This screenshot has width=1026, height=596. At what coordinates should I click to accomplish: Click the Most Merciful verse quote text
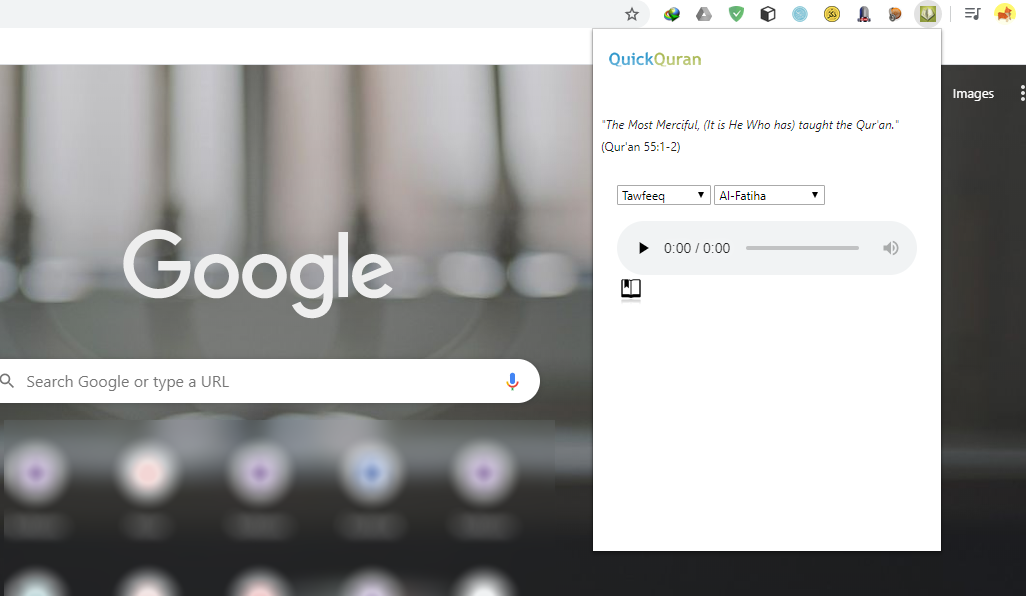point(750,125)
